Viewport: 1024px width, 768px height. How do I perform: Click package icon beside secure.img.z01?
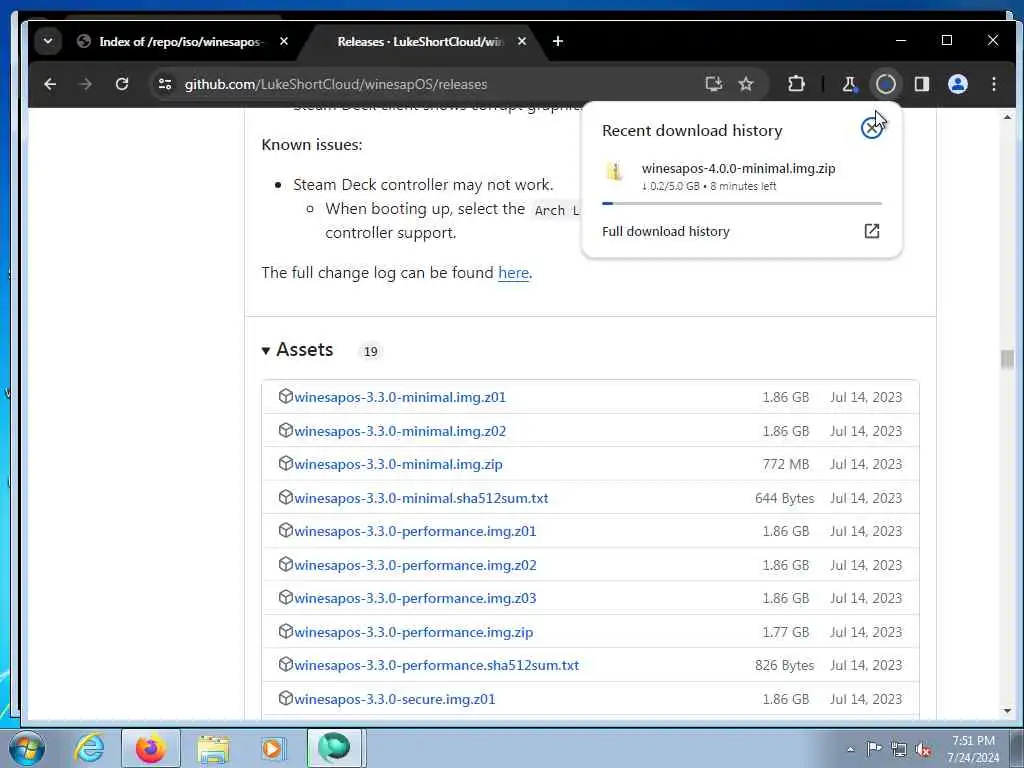coord(285,698)
